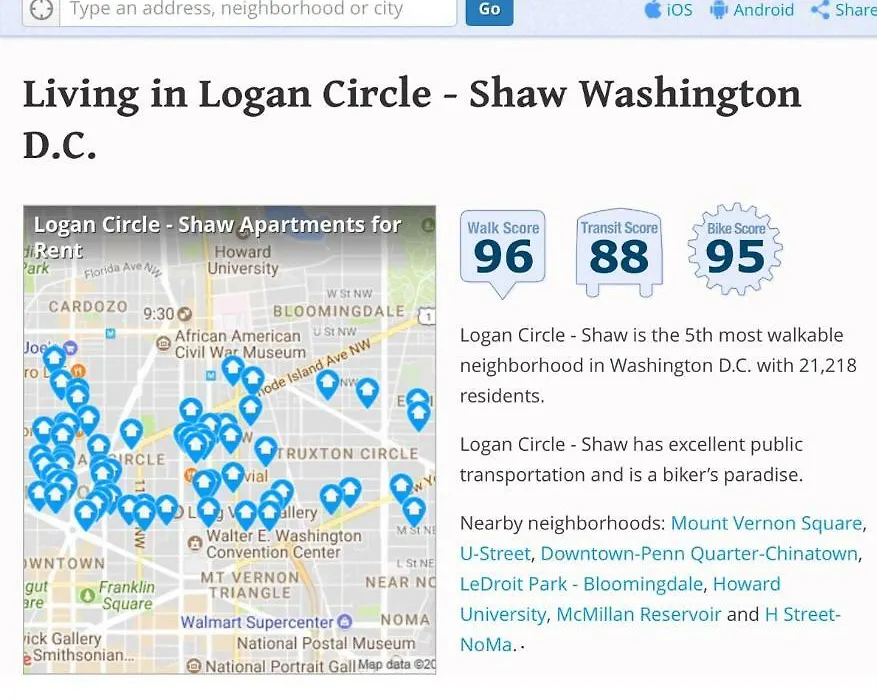Open the U-Street neighborhood link

point(495,553)
